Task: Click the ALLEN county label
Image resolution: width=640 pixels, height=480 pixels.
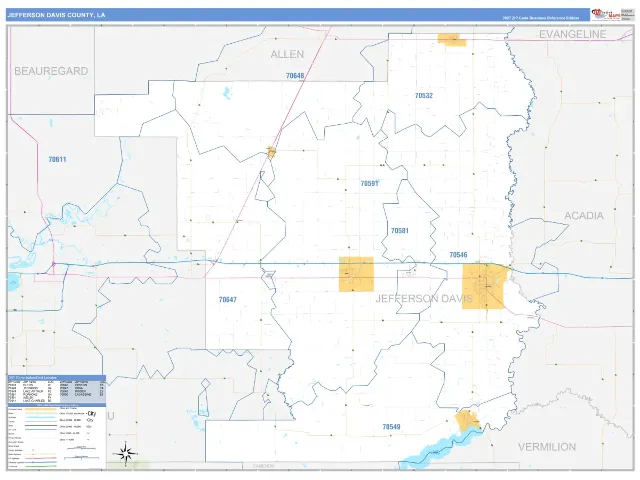Action: [x=287, y=54]
